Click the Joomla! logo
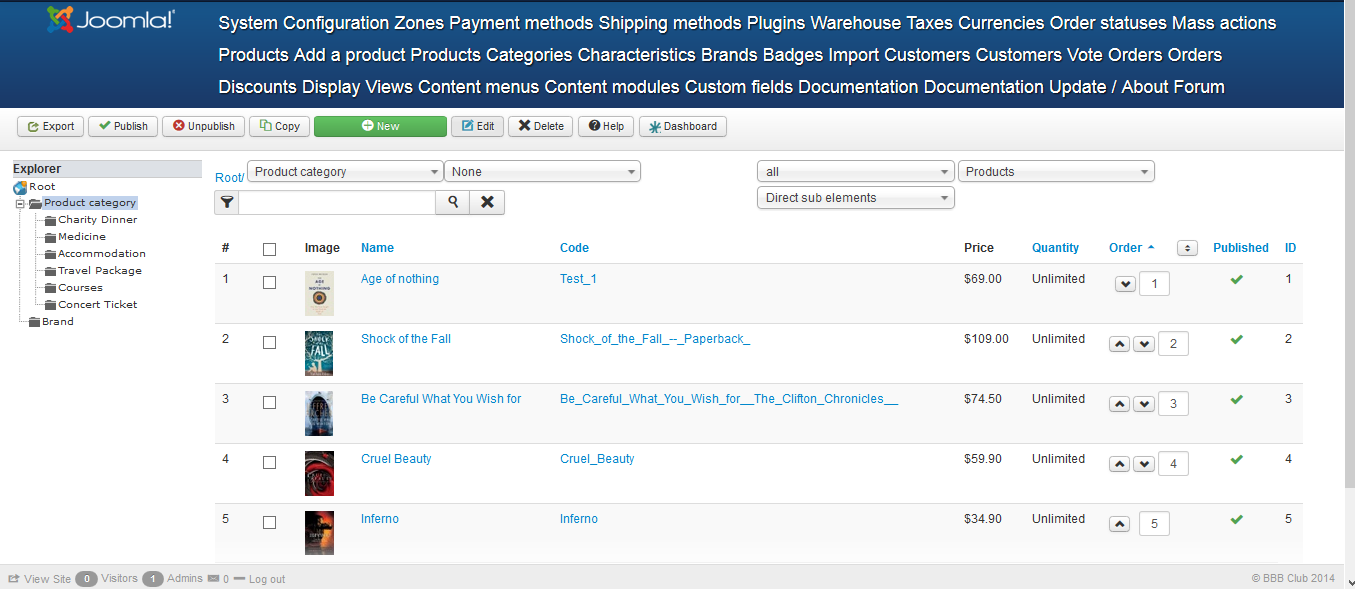Image resolution: width=1355 pixels, height=589 pixels. point(110,20)
